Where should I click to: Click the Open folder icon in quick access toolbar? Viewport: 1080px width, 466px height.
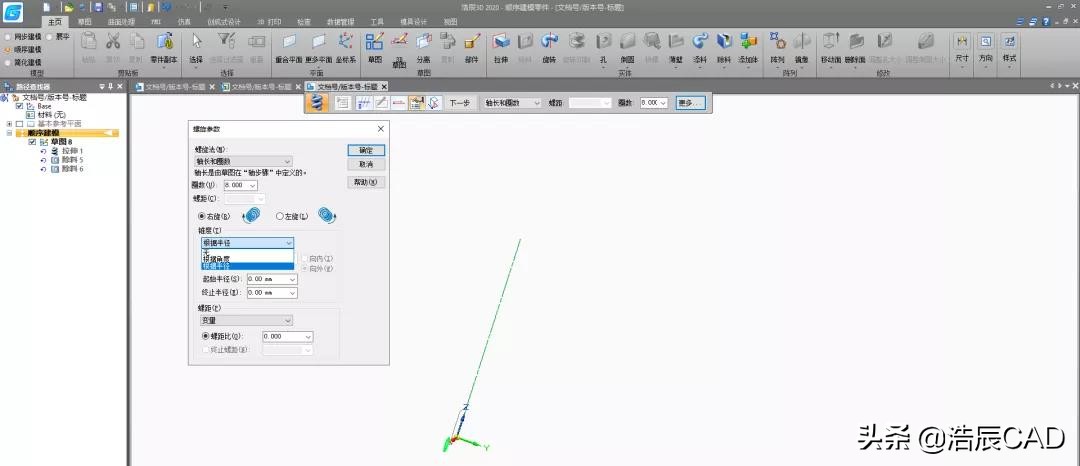[x=68, y=7]
